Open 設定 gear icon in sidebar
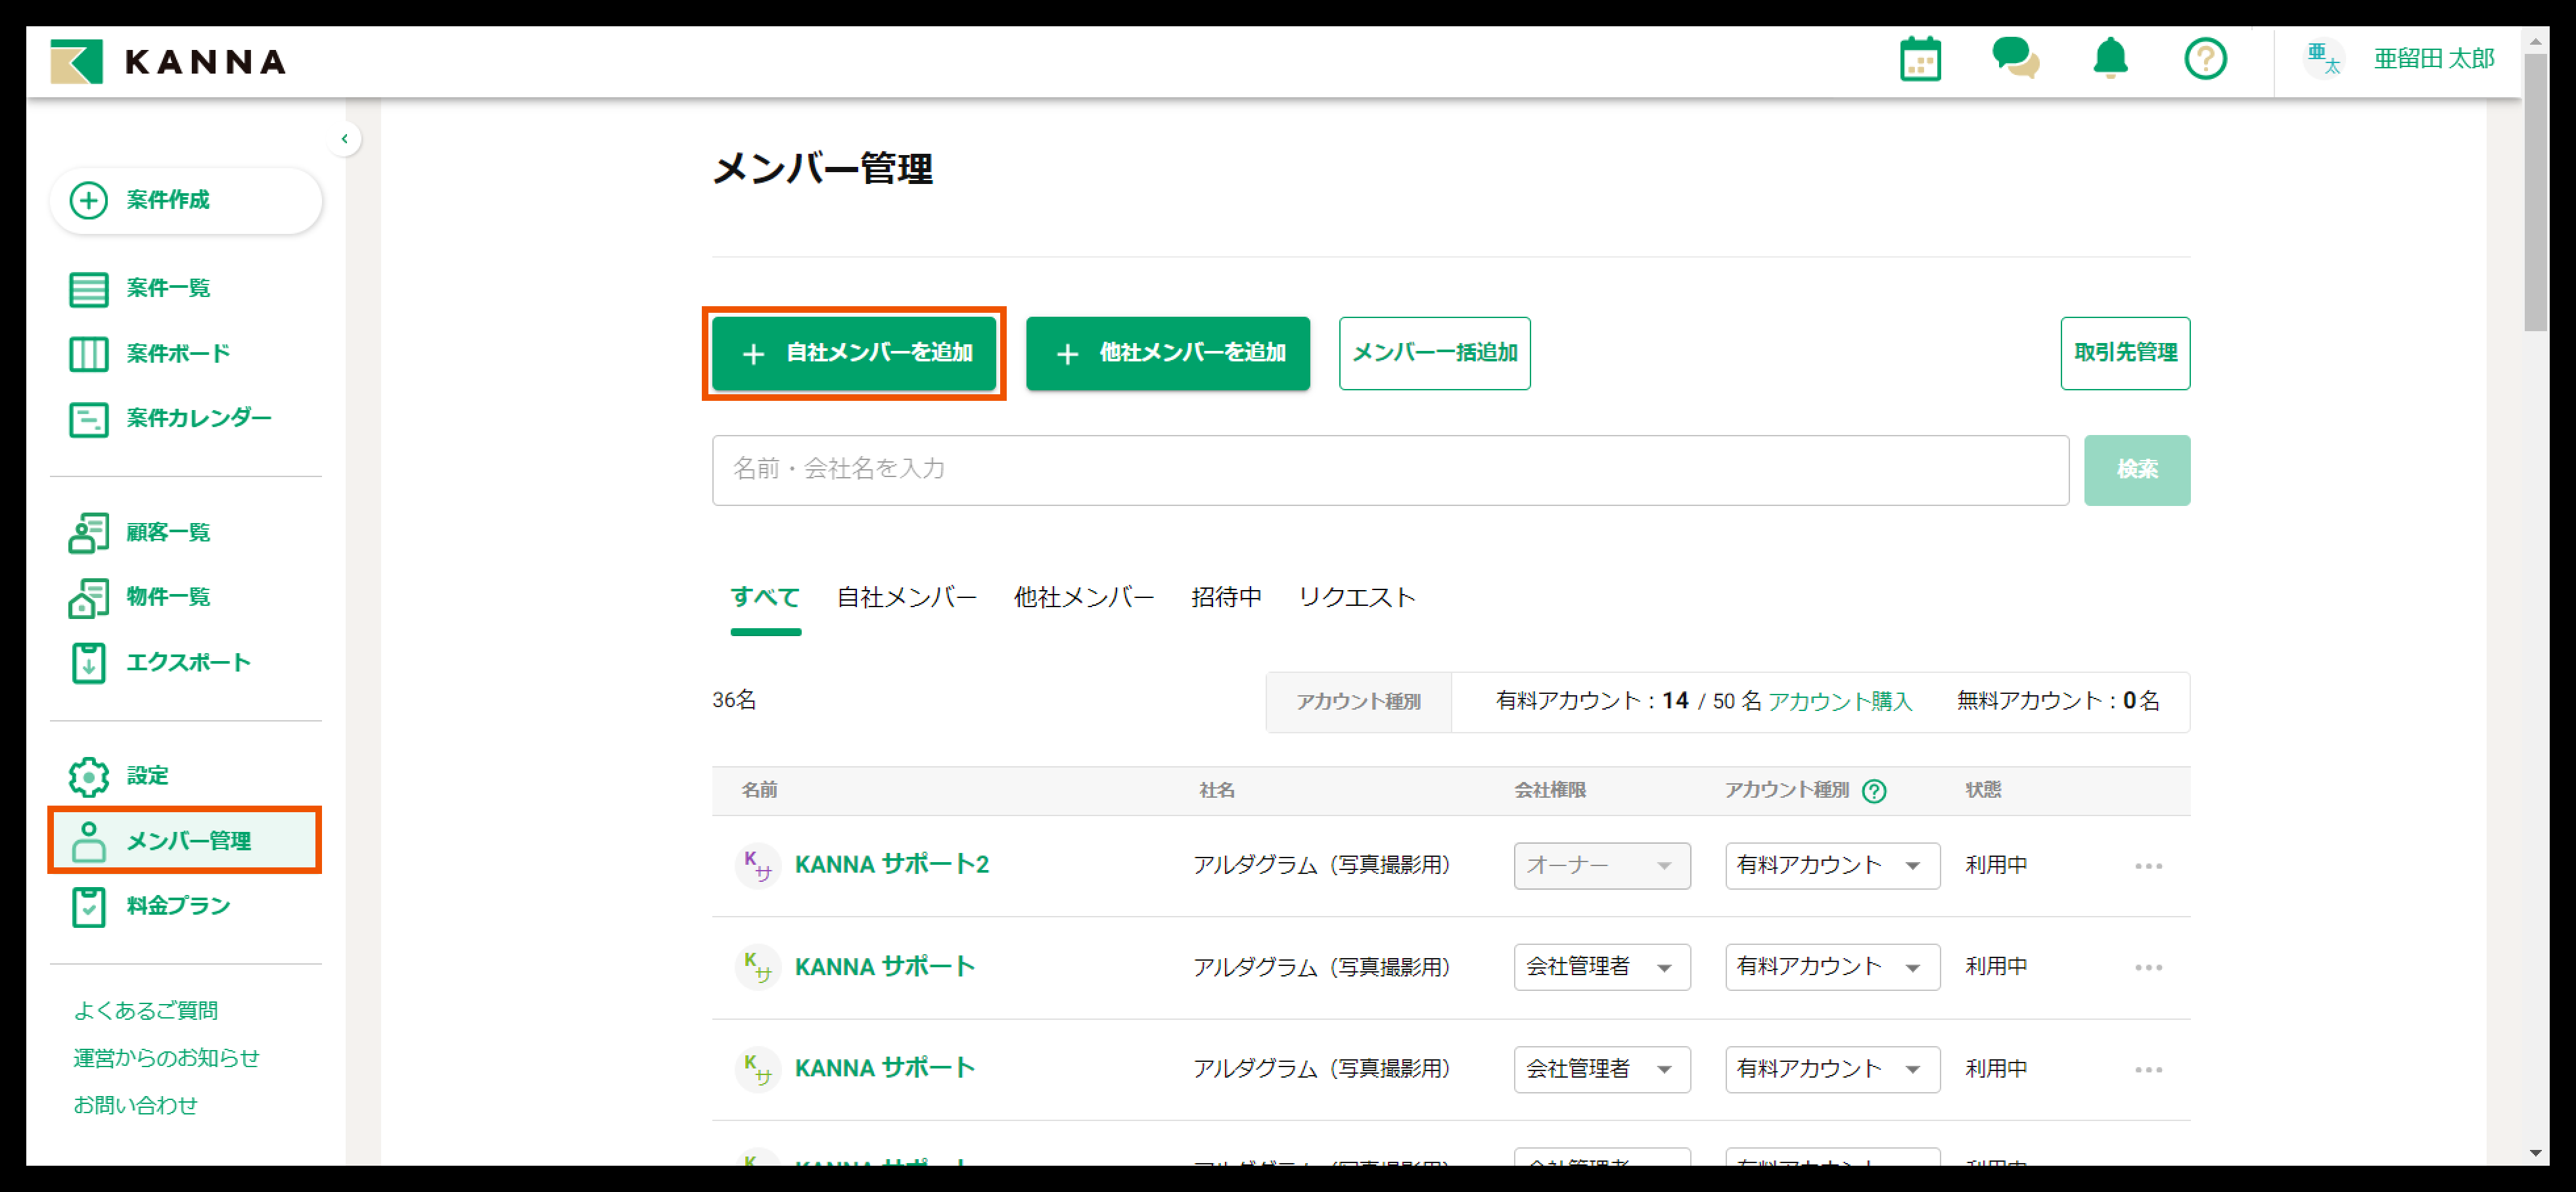 coord(88,776)
